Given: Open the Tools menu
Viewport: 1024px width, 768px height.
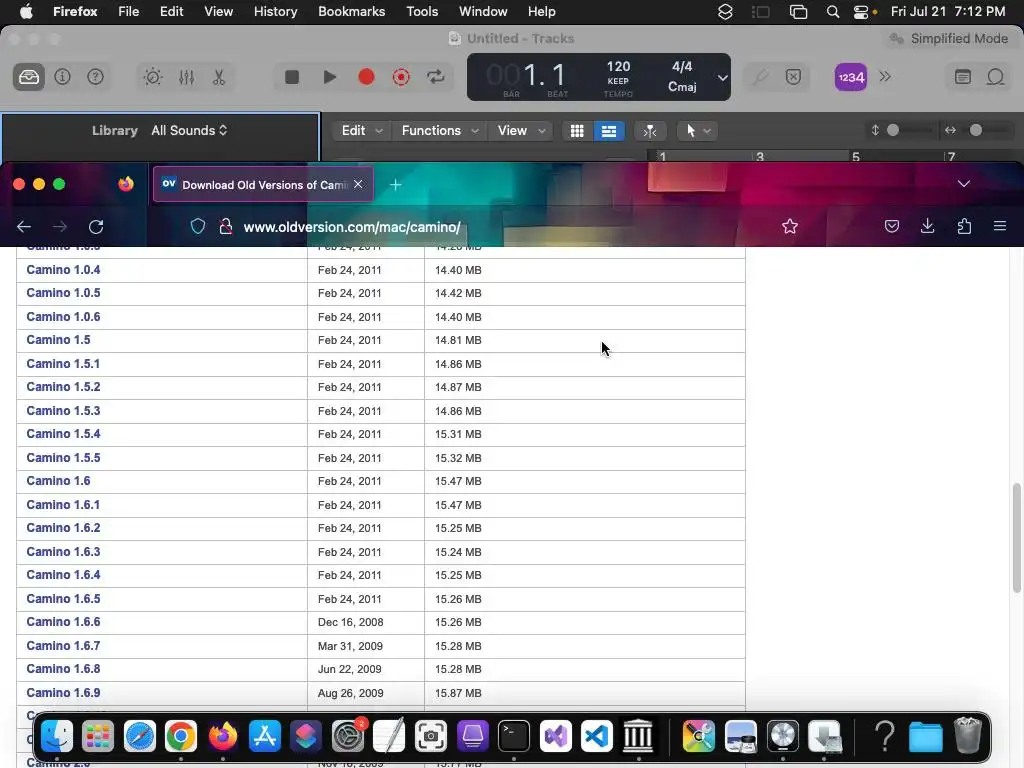Looking at the screenshot, I should (x=422, y=11).
